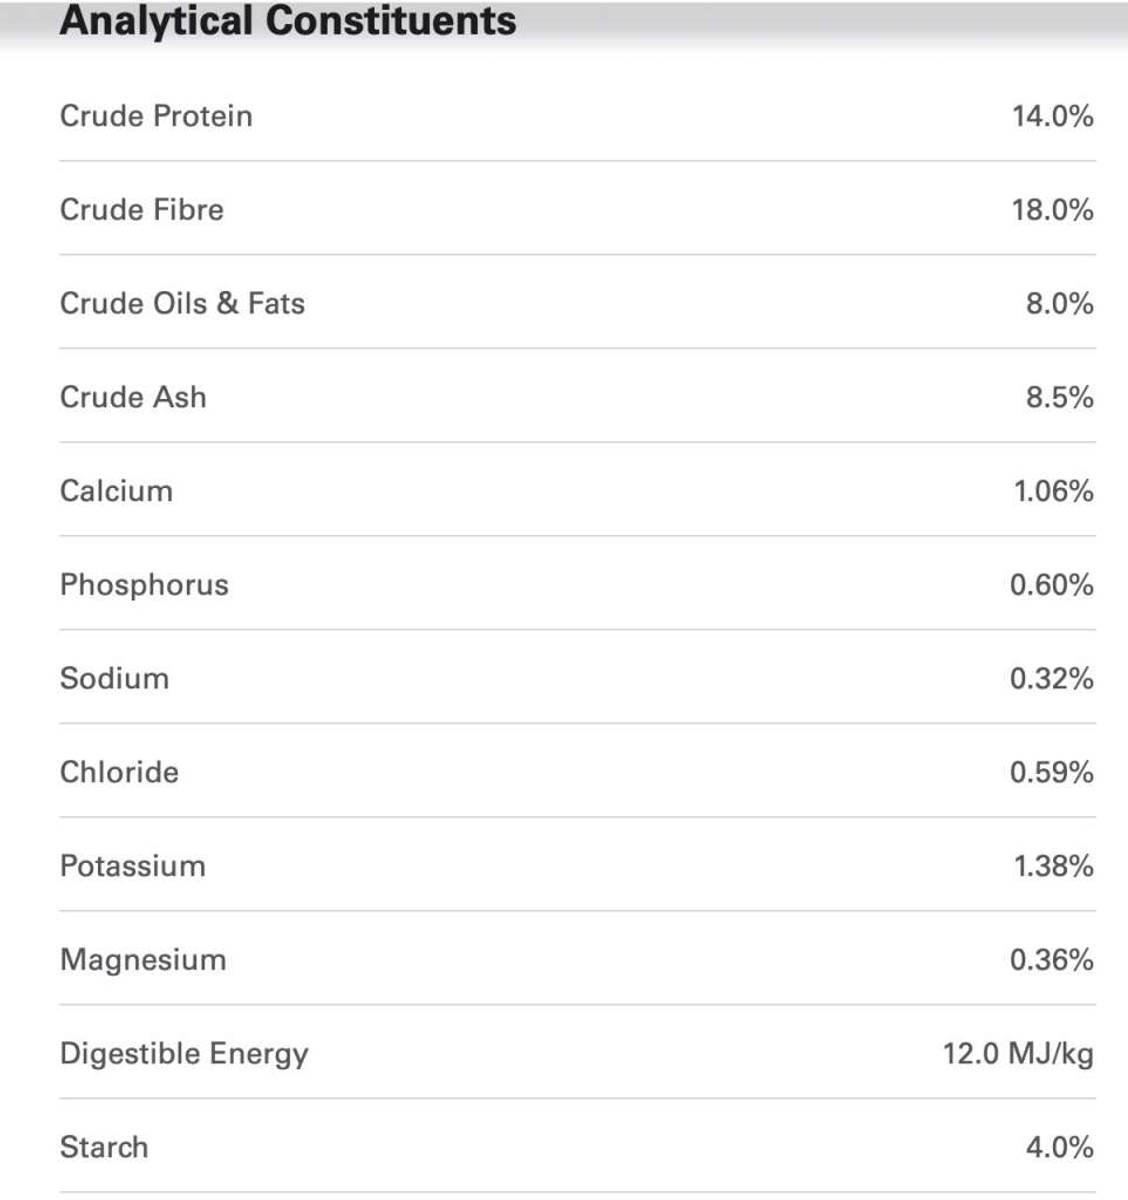Click the 14.0% Crude Protein value
Viewport: 1128px width, 1200px height.
(1052, 116)
